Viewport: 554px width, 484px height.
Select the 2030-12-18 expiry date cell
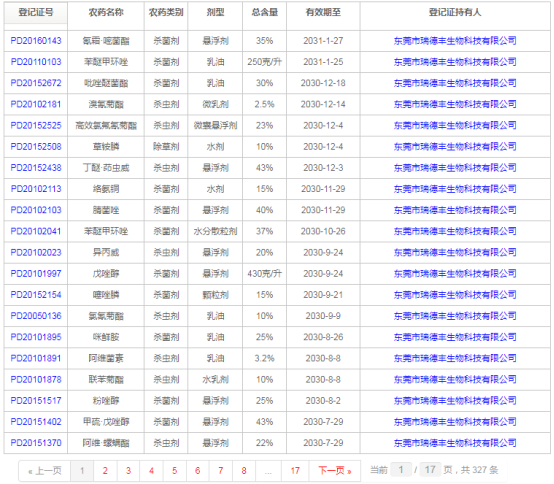pyautogui.click(x=323, y=83)
